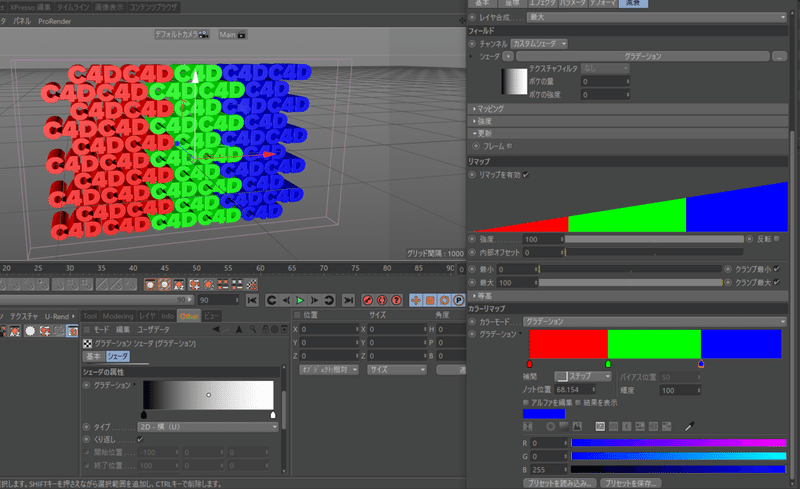Toggle クランプ最大 checkbox
The width and height of the screenshot is (800, 489).
pyautogui.click(x=777, y=282)
